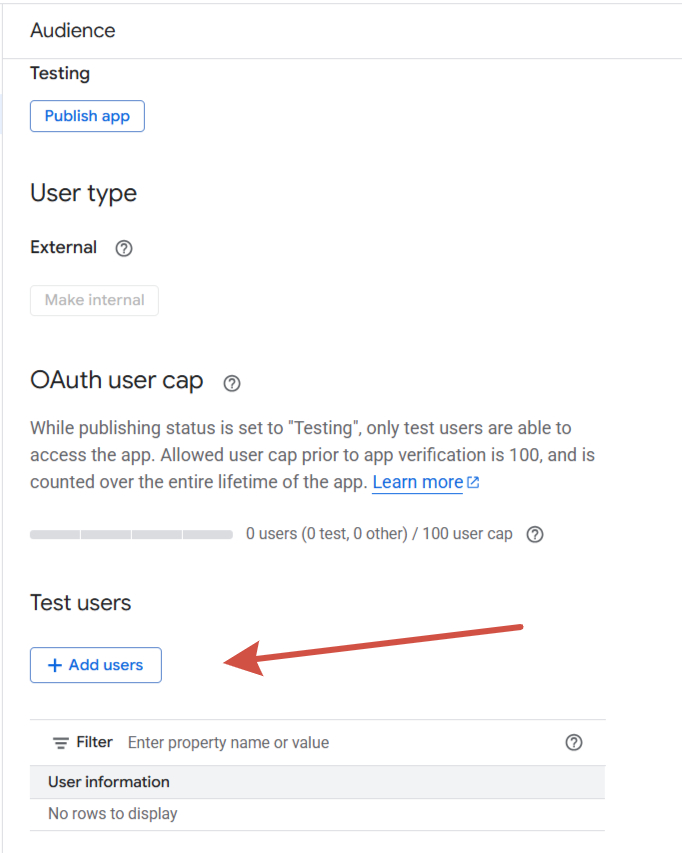Click the Testing publishing status label
Image resolution: width=682 pixels, height=853 pixels.
coord(60,73)
